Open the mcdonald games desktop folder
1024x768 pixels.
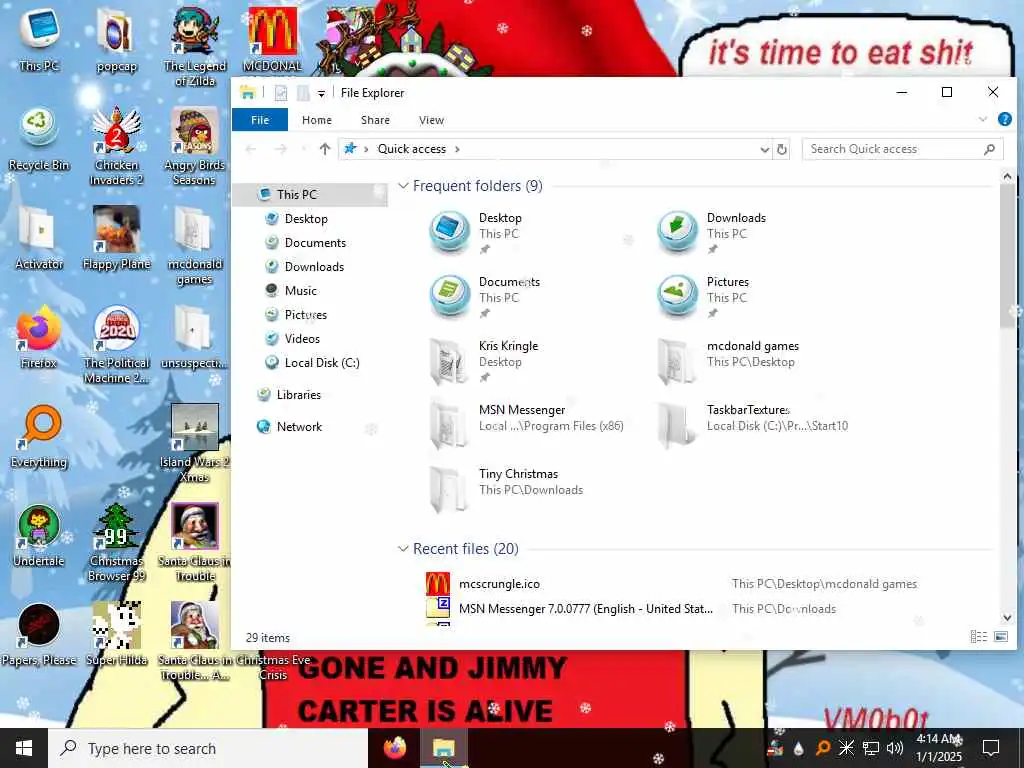[195, 246]
